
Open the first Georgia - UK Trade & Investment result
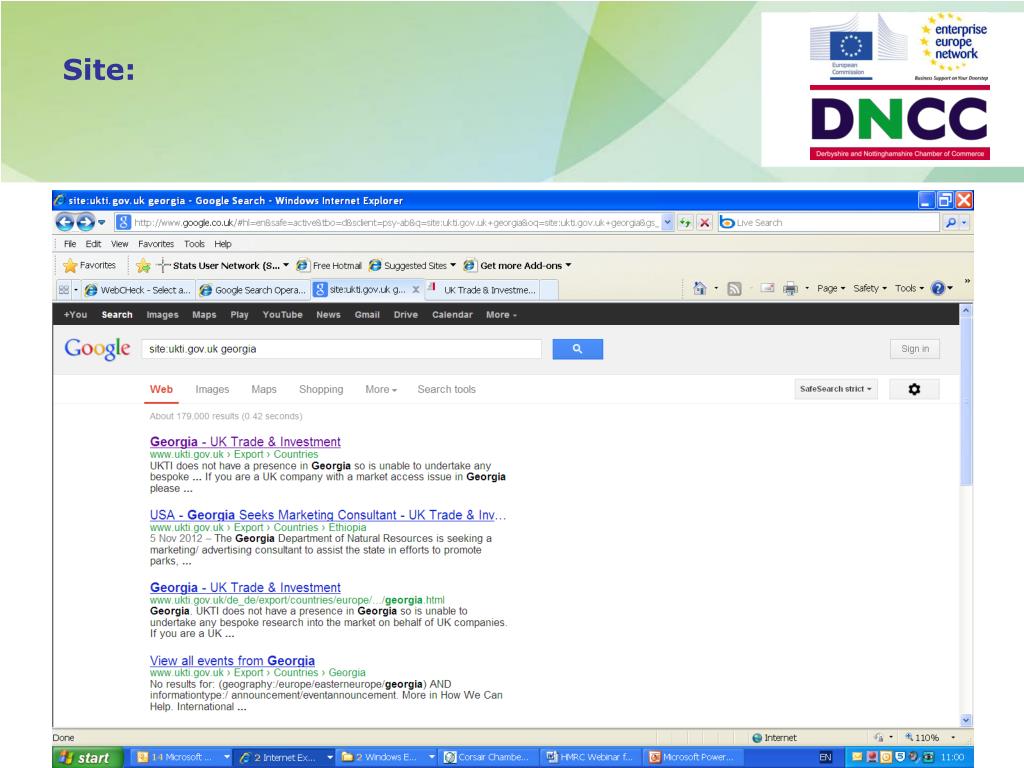(245, 442)
